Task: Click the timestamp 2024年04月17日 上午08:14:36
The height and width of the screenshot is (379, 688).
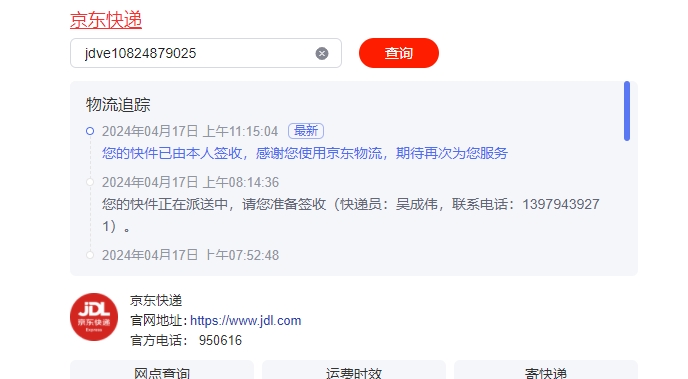Action: [190, 182]
